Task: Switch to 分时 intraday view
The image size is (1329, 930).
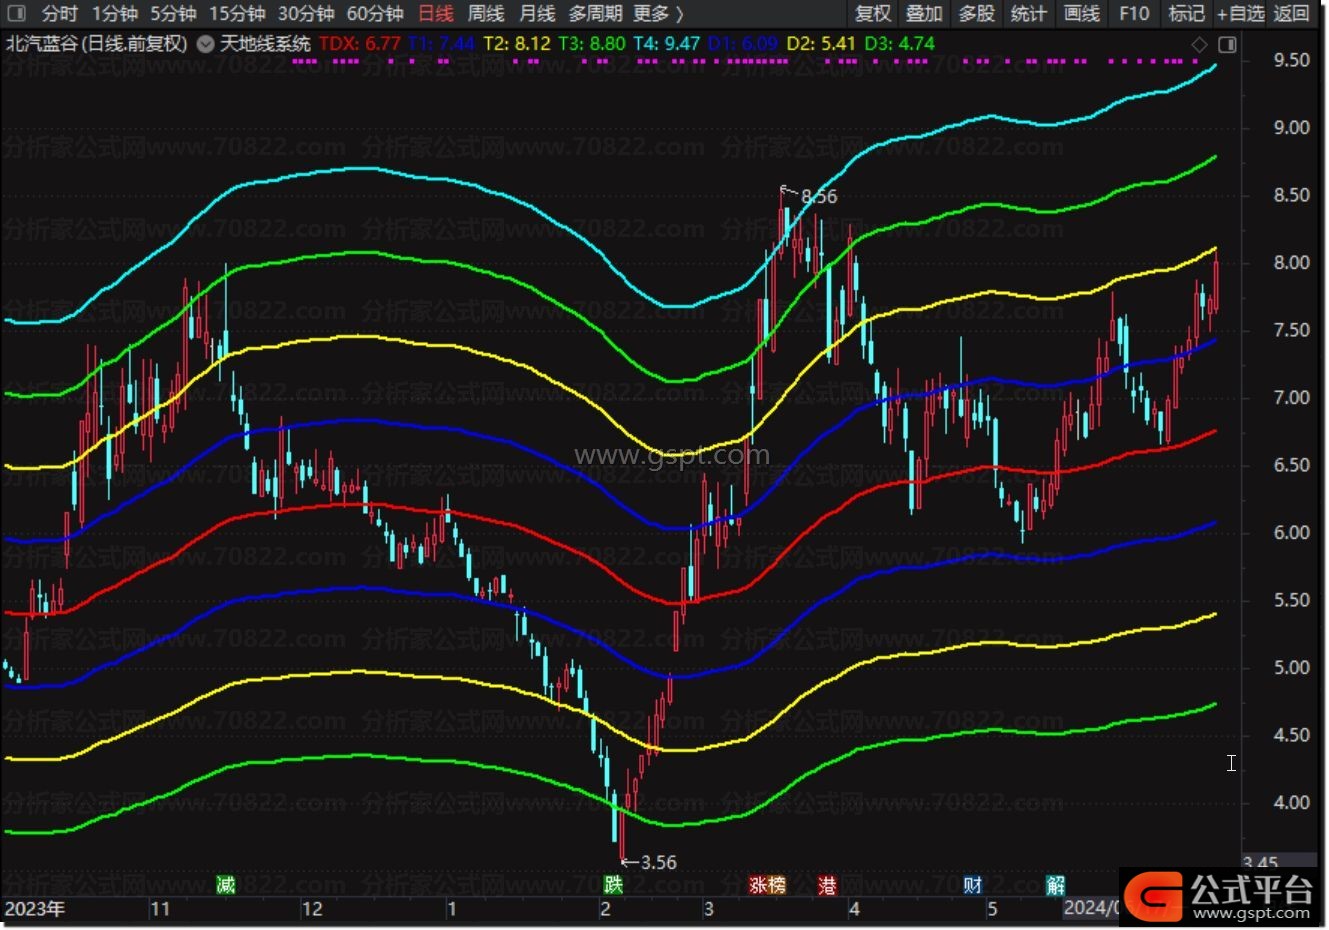Action: pyautogui.click(x=60, y=13)
